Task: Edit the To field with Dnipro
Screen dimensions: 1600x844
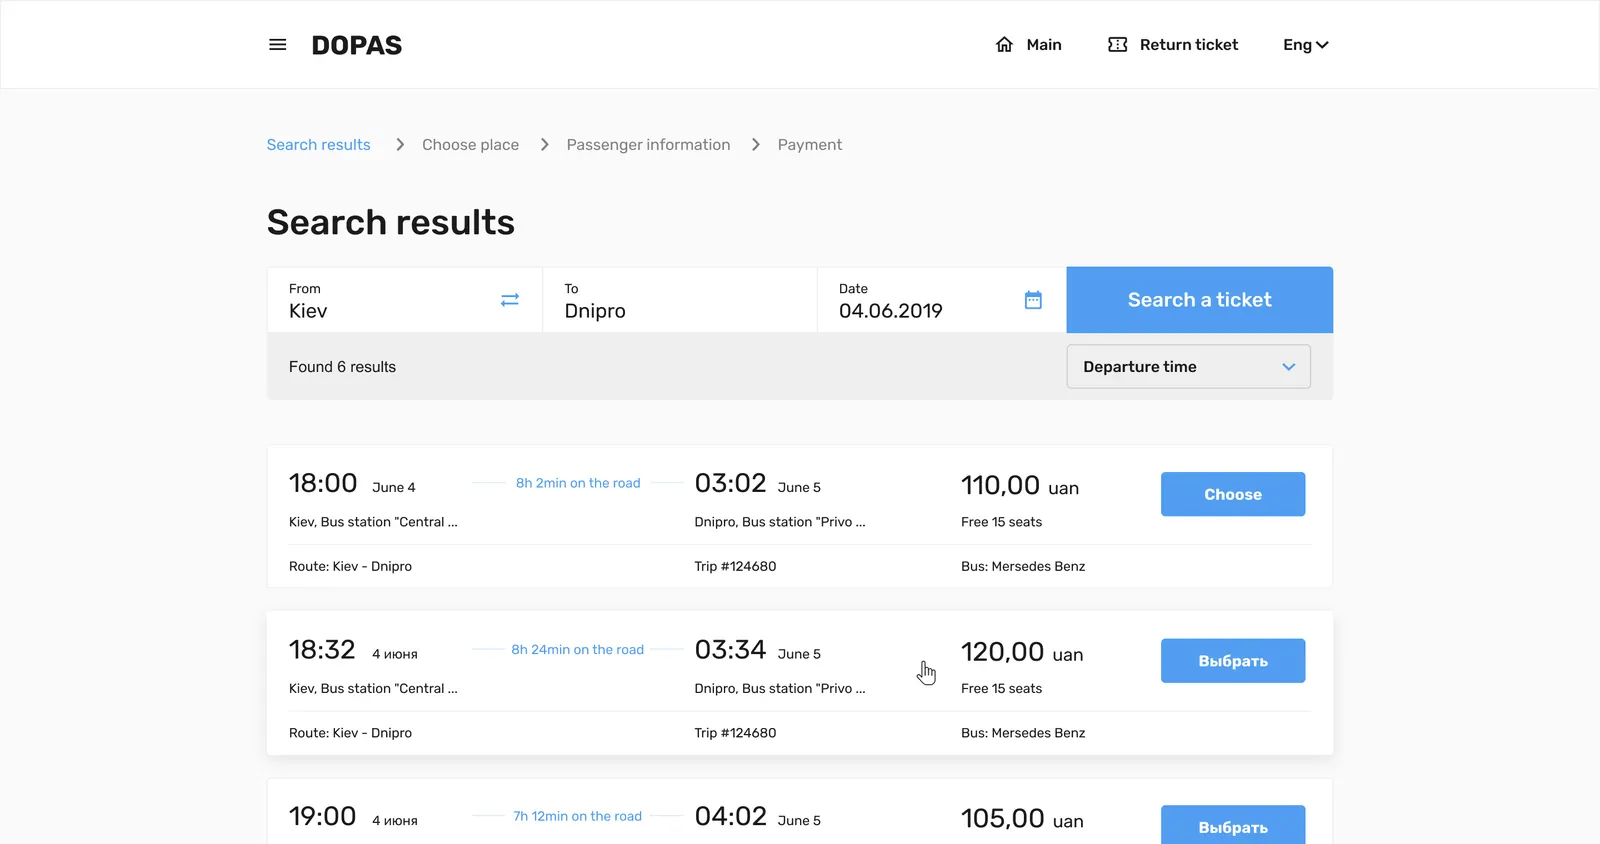Action: click(680, 300)
